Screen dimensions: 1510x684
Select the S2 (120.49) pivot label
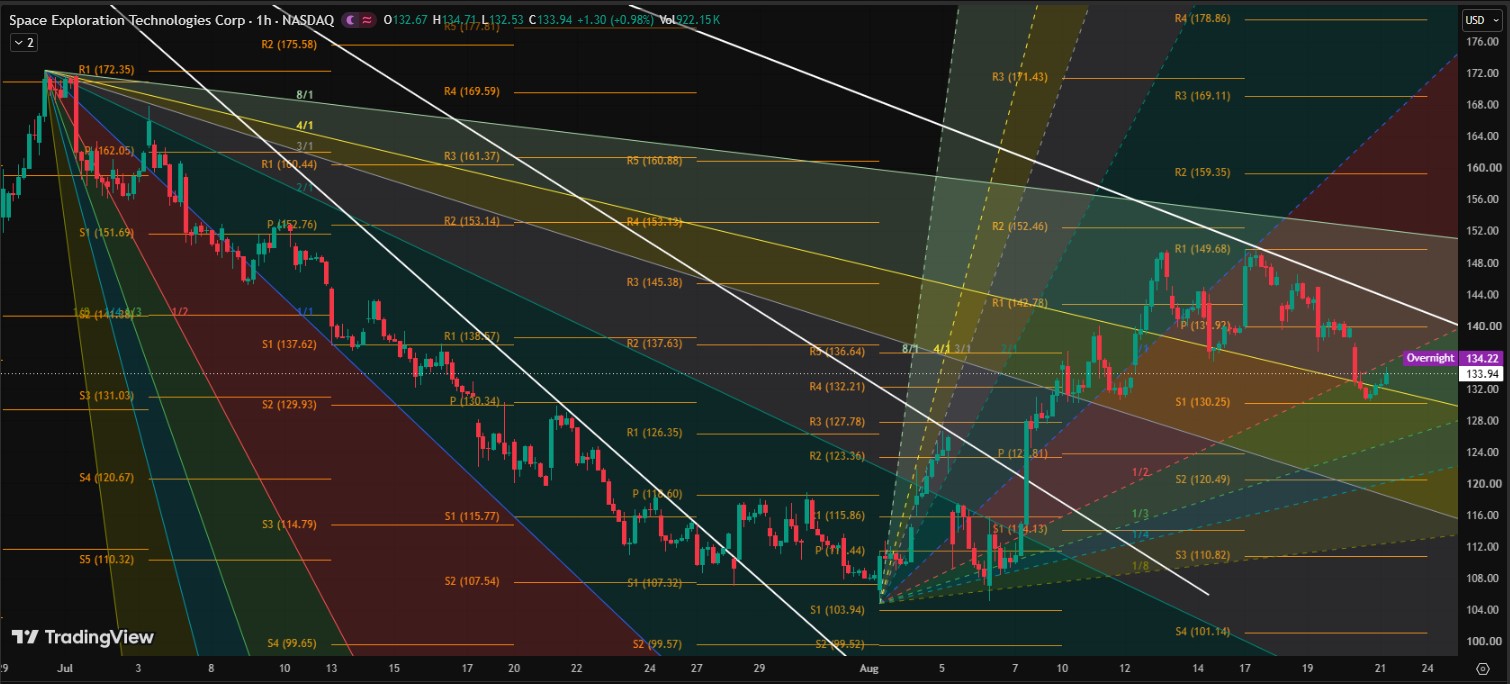pyautogui.click(x=1202, y=478)
